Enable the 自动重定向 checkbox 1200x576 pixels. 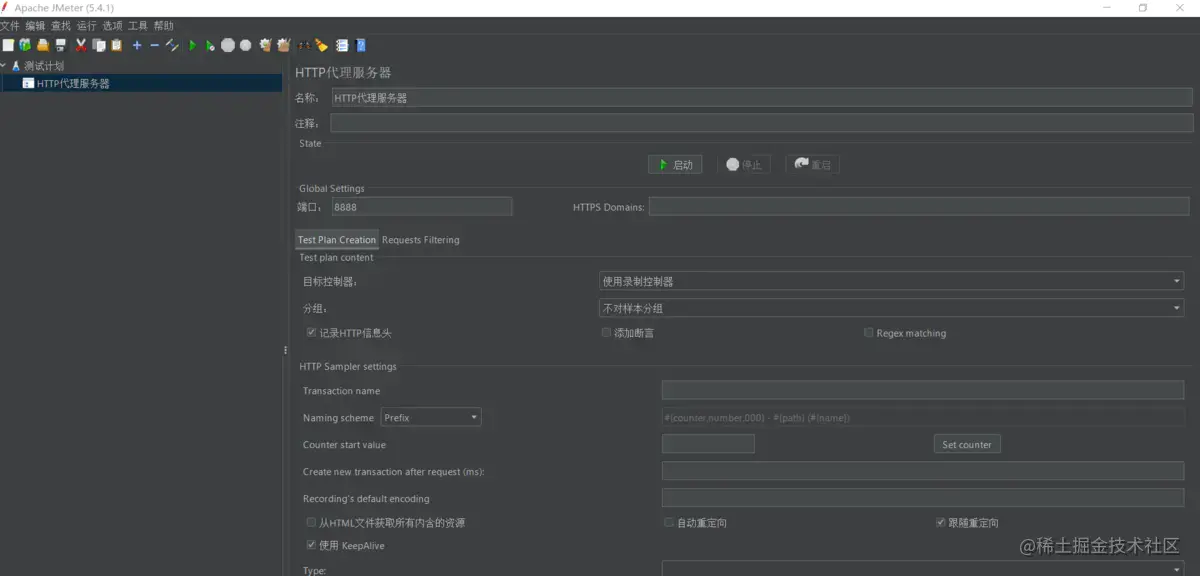[669, 522]
